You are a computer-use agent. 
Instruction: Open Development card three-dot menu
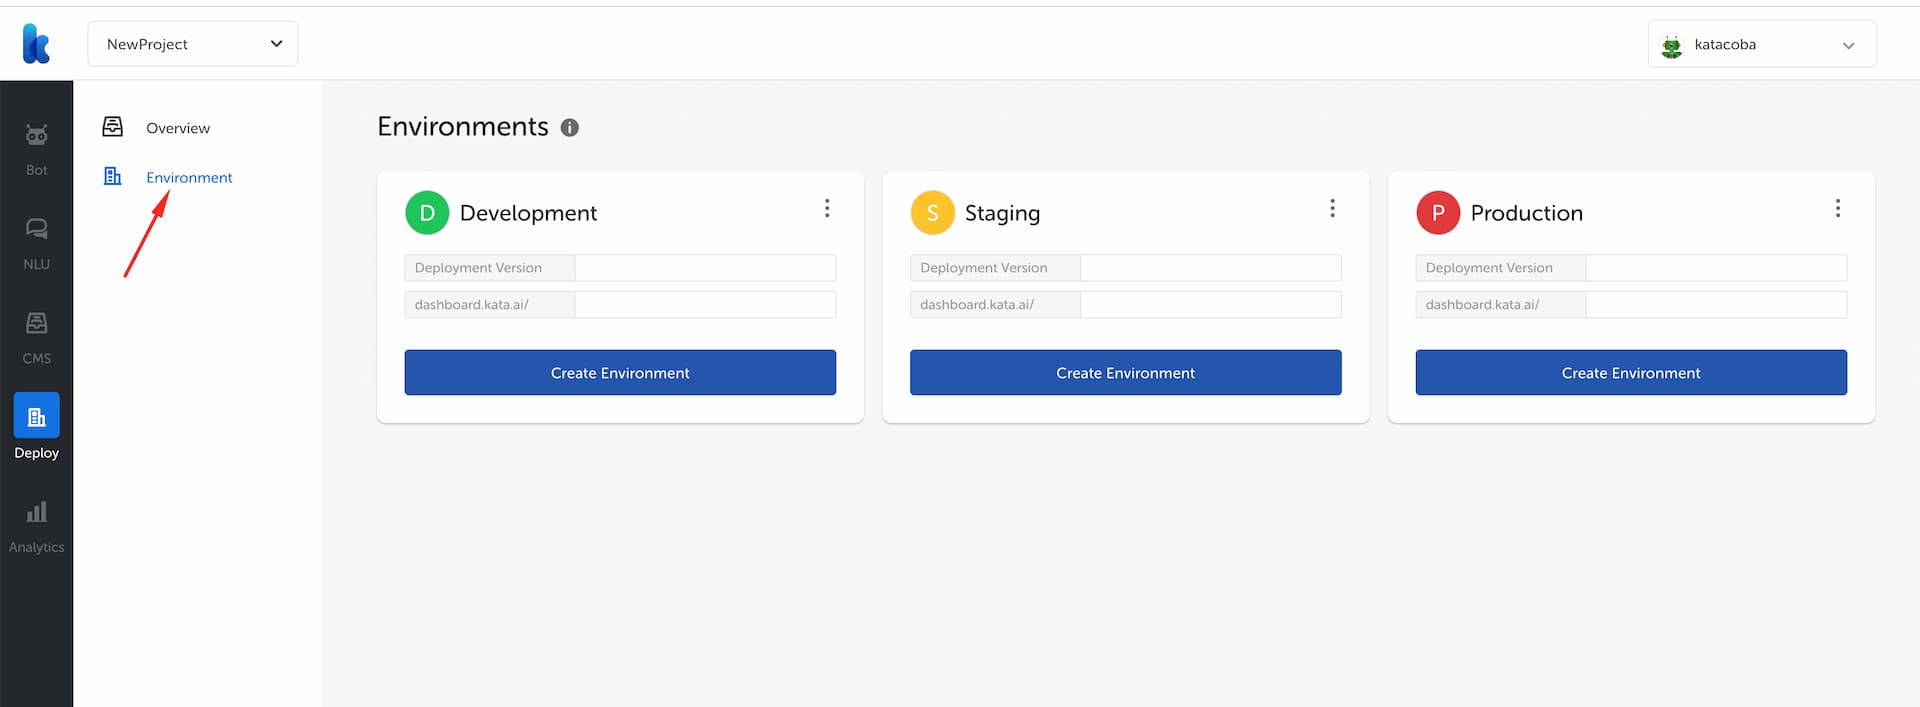click(x=827, y=208)
